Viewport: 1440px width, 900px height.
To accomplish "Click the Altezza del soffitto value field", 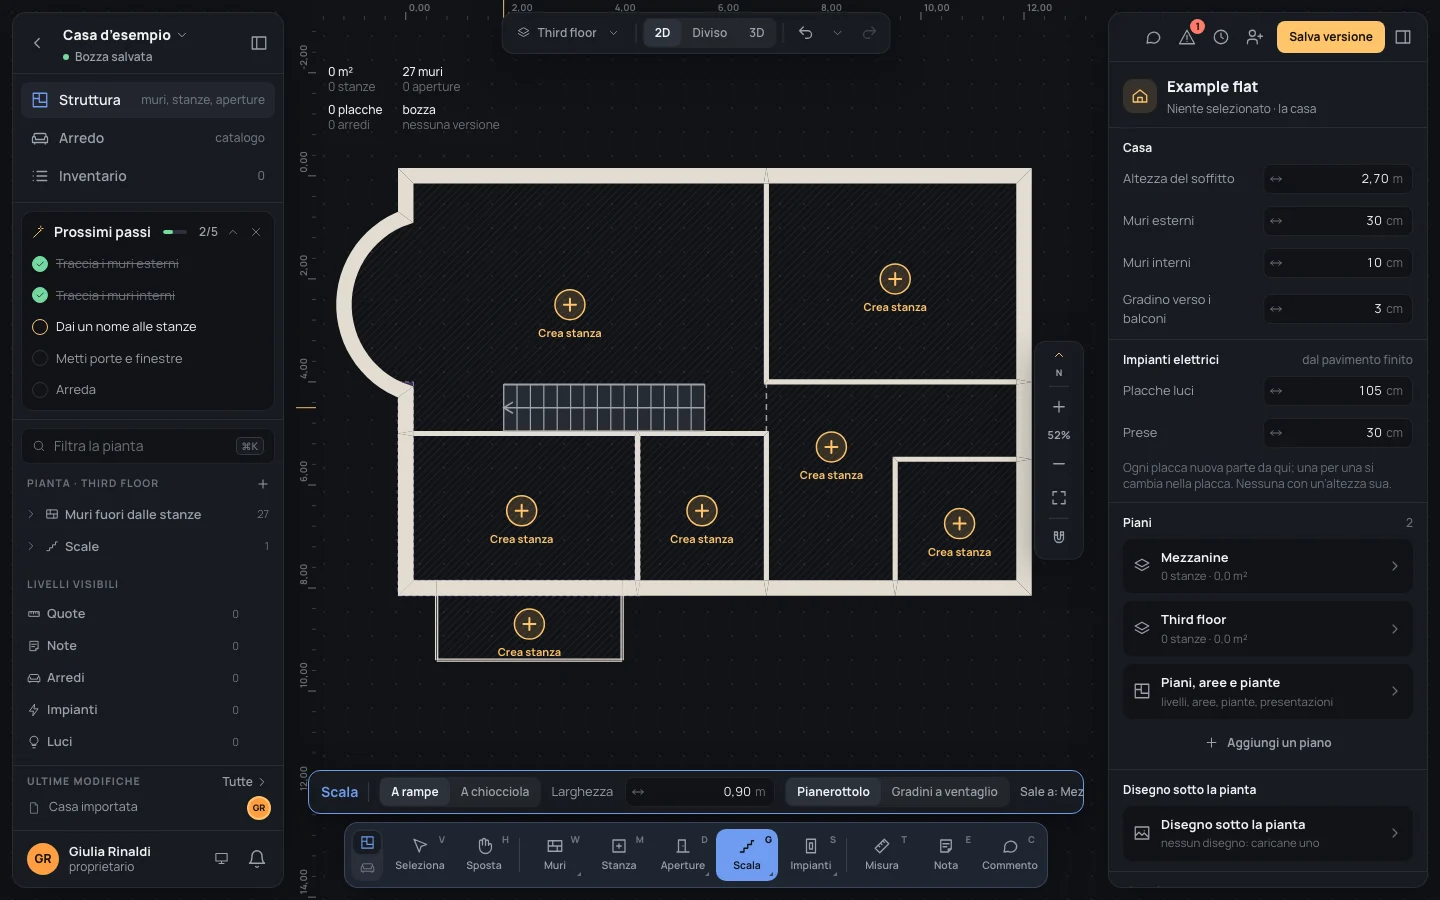I will 1338,179.
